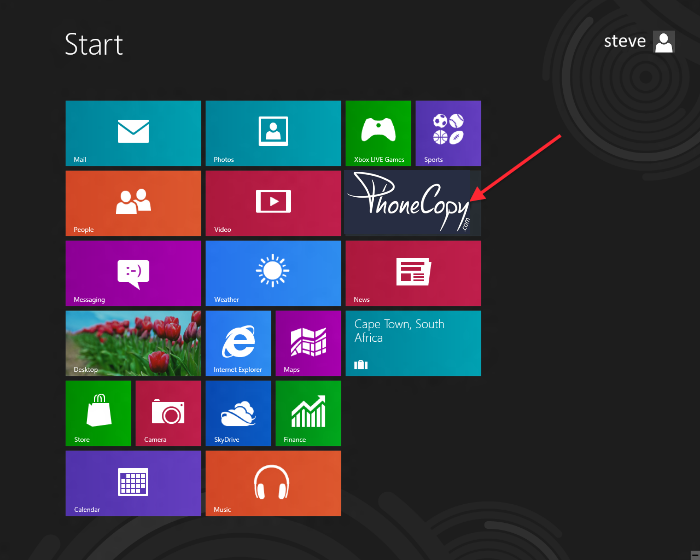Image resolution: width=700 pixels, height=560 pixels.
Task: Launch Internet Explorer tile
Action: coord(238,343)
